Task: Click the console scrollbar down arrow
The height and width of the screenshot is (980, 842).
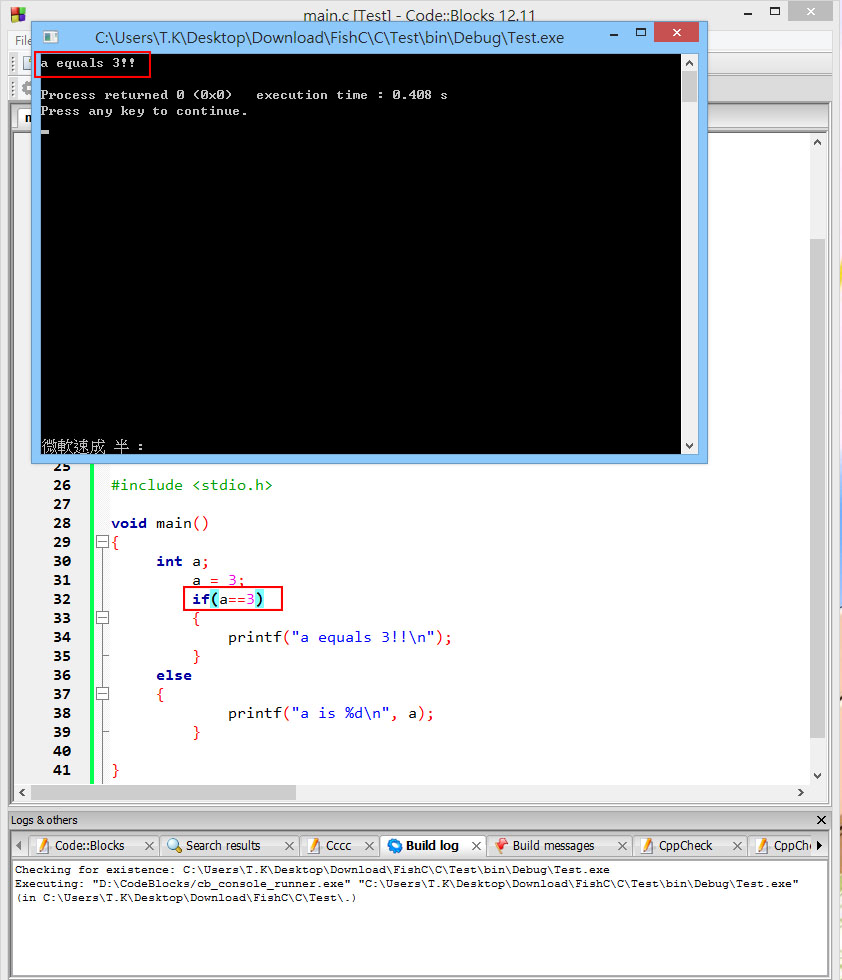Action: [x=689, y=446]
